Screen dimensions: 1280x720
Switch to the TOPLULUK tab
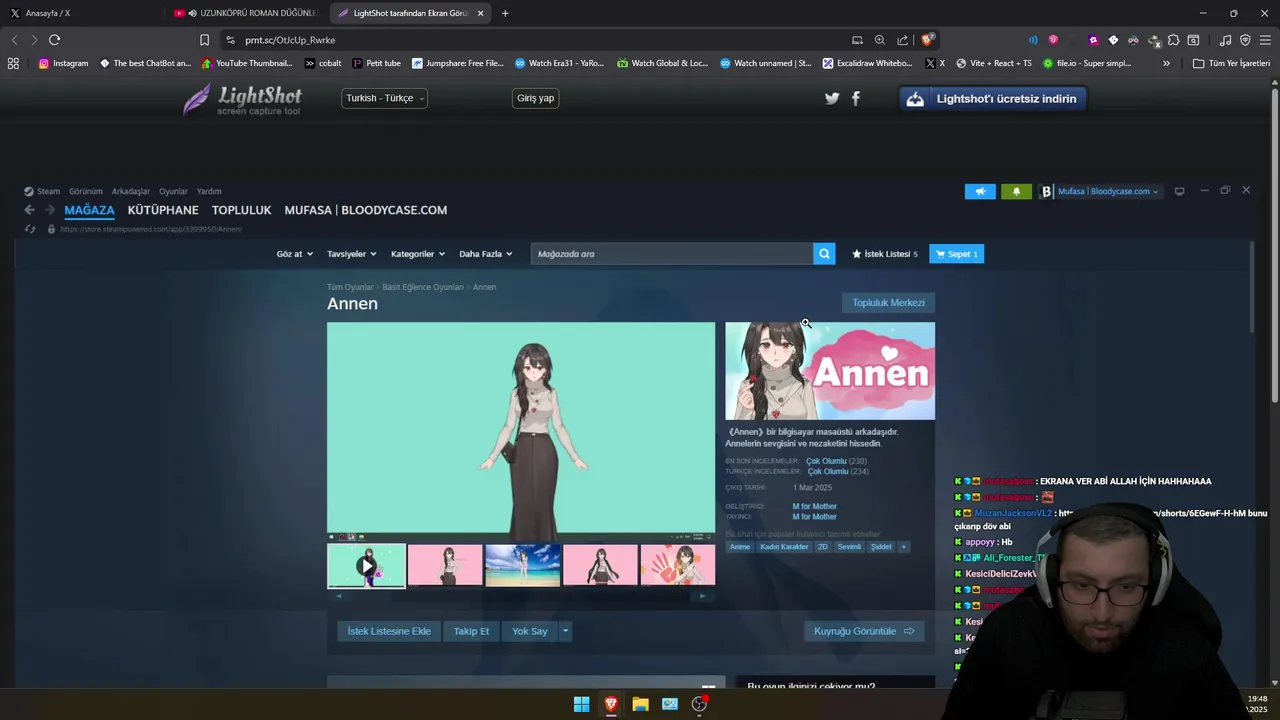coord(241,210)
